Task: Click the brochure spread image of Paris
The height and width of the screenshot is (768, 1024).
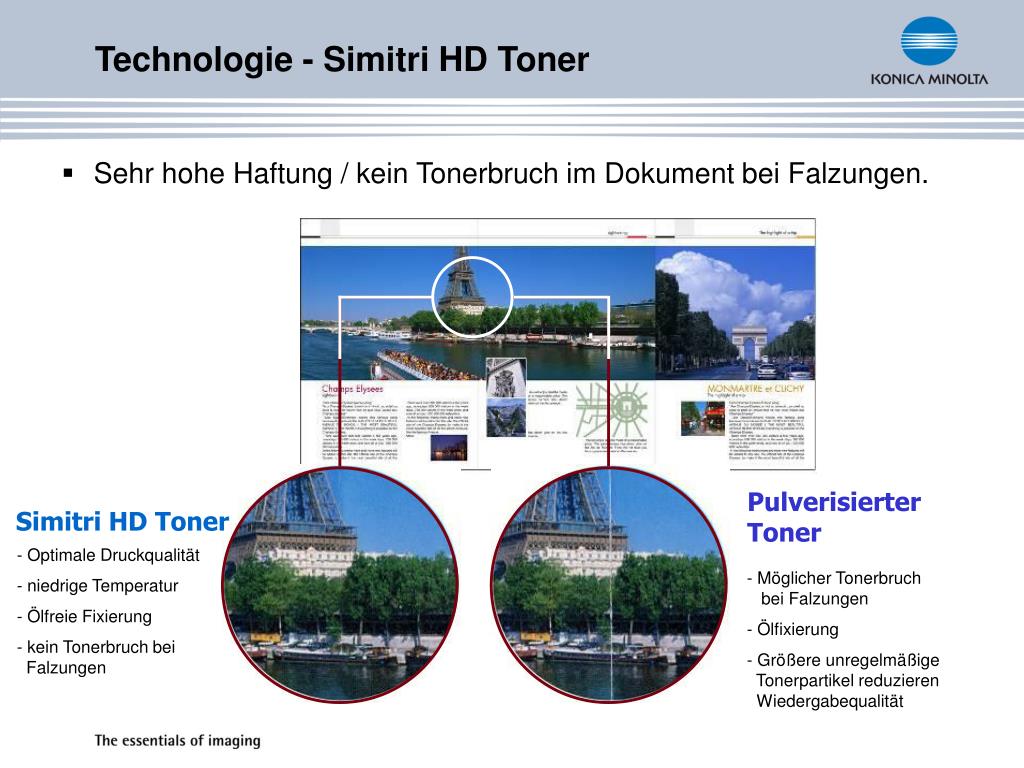Action: point(558,344)
